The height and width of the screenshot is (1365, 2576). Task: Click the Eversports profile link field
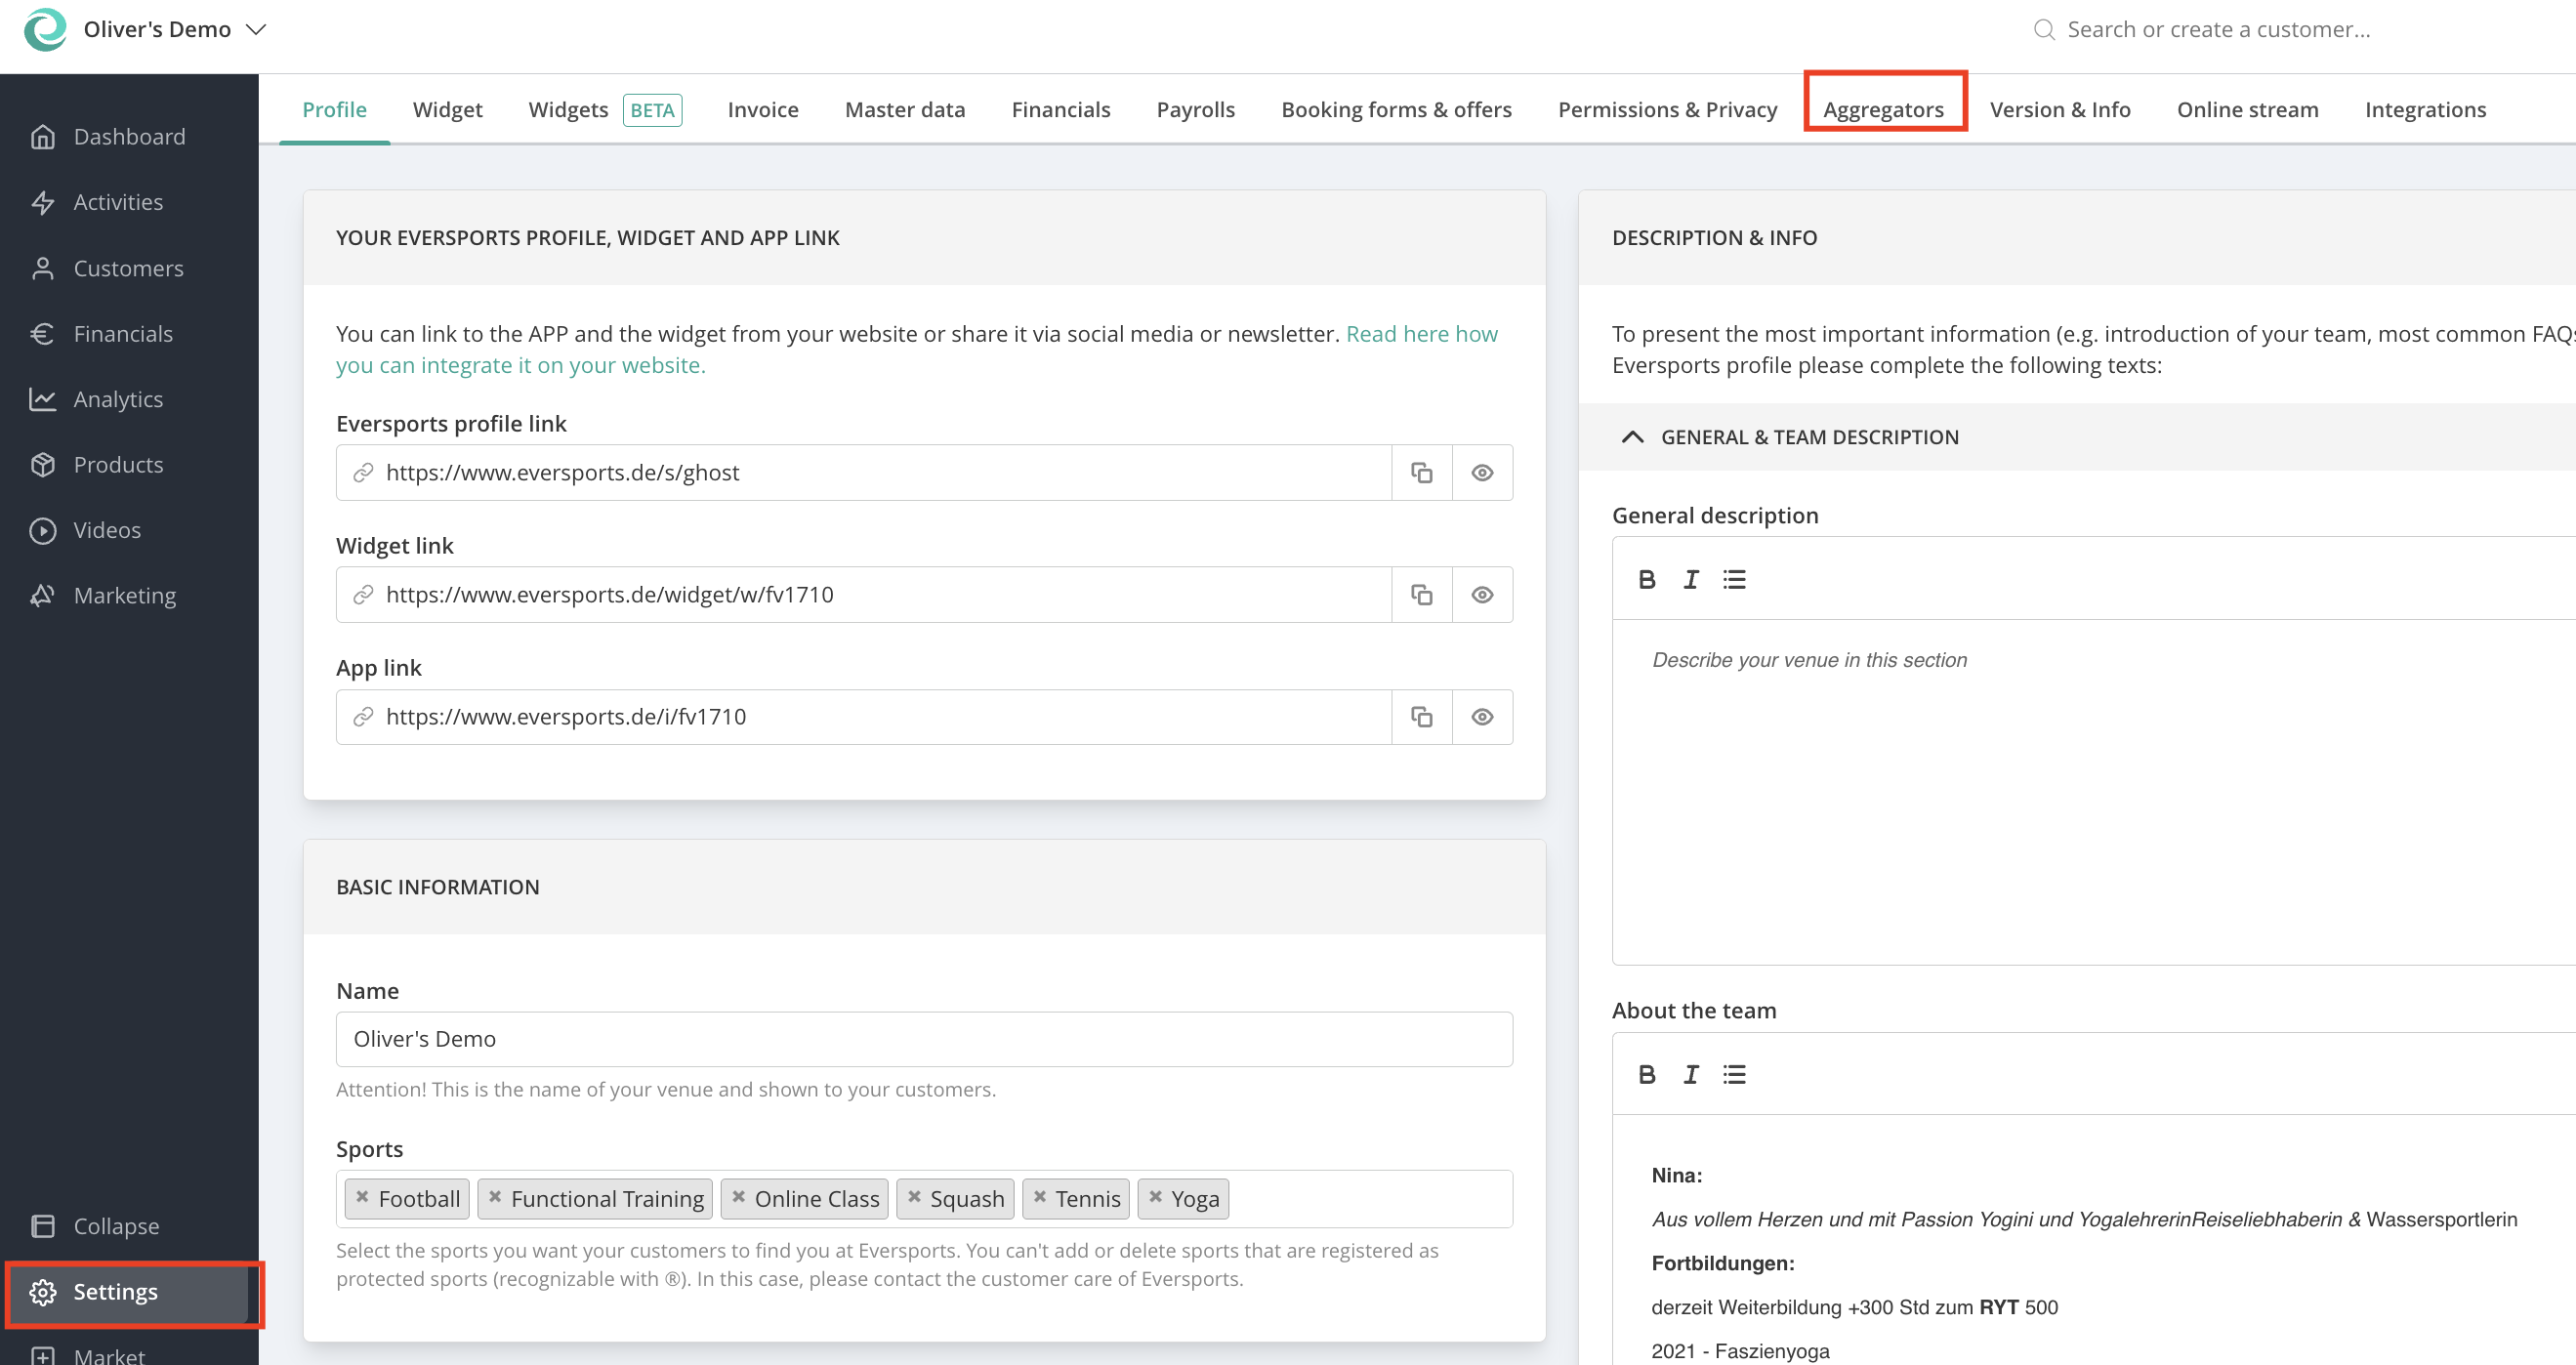pos(864,472)
